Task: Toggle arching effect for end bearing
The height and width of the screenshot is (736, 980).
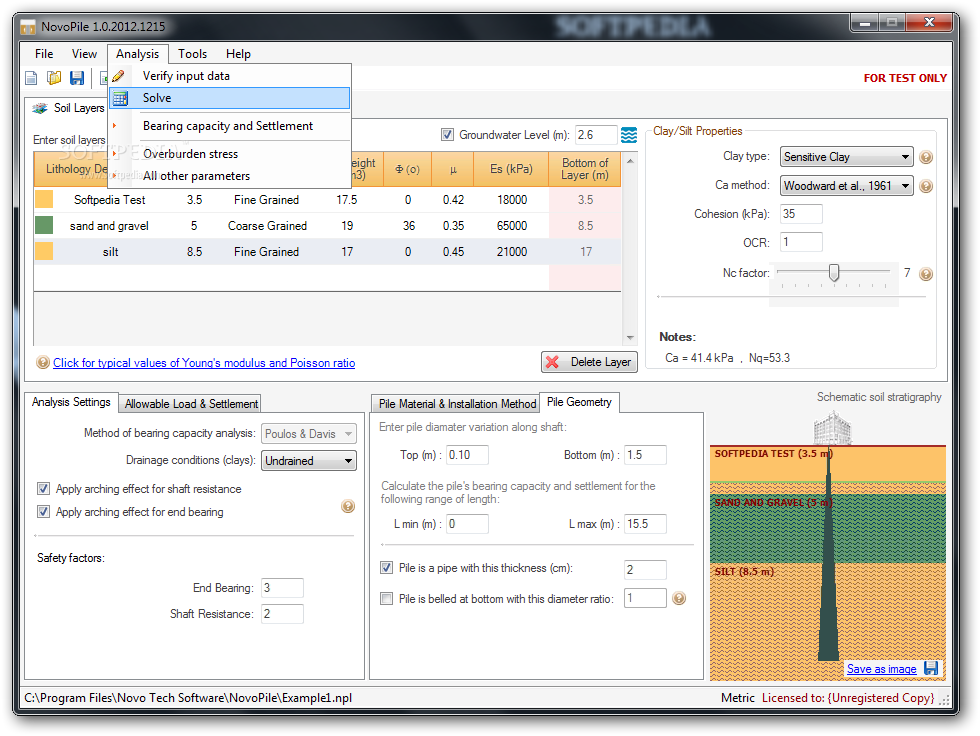Action: [43, 512]
